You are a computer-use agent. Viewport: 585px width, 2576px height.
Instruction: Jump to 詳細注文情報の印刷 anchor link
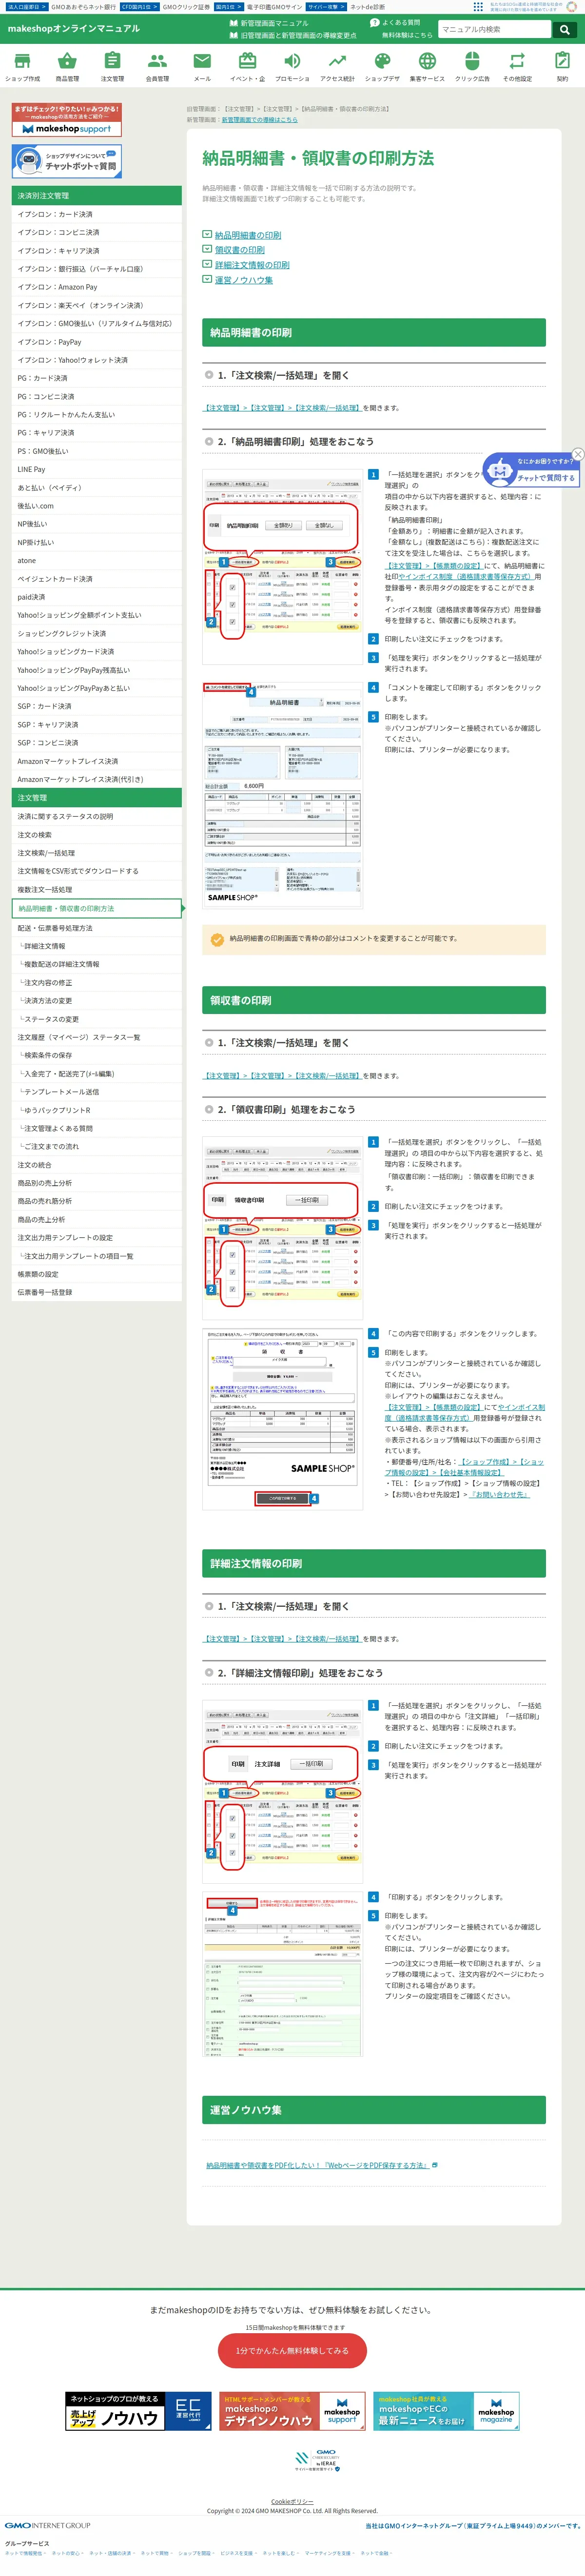(x=252, y=265)
